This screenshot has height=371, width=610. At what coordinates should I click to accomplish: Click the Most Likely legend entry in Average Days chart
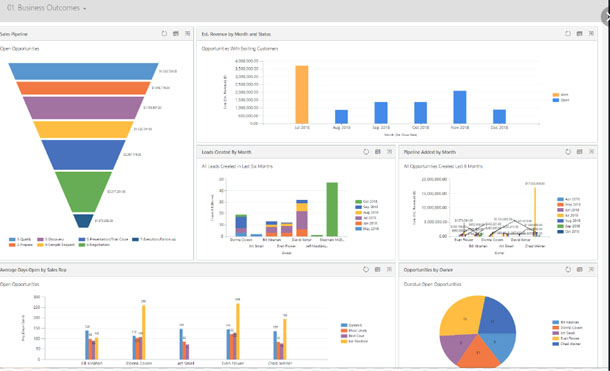pyautogui.click(x=354, y=331)
